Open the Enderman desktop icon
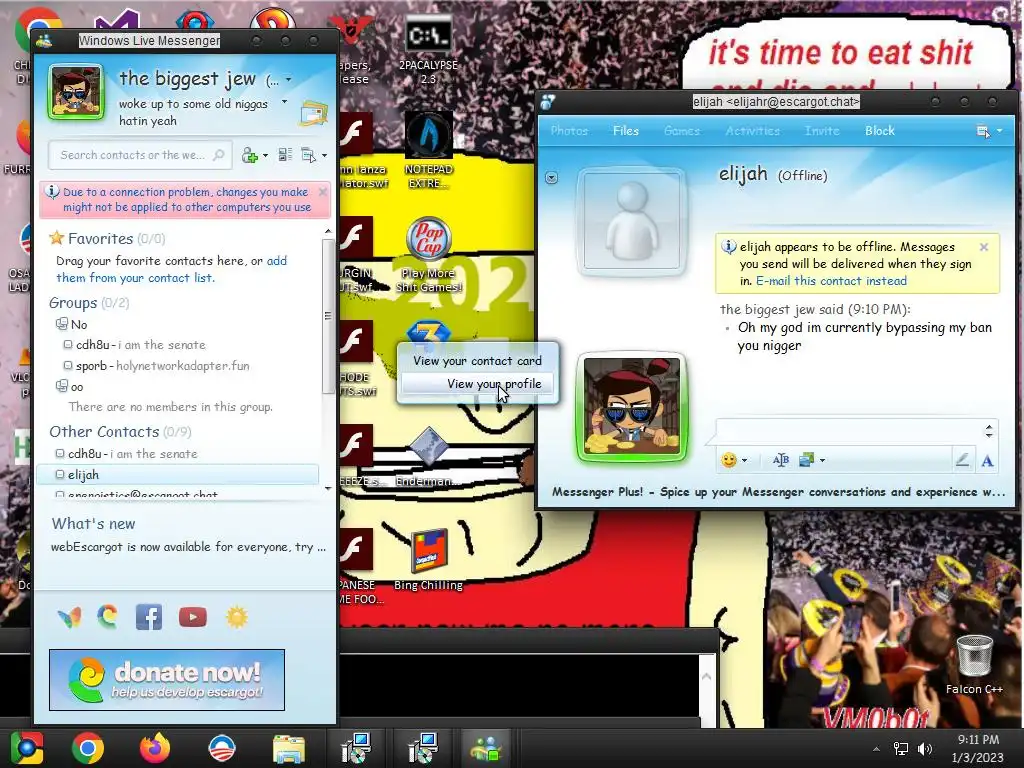 coord(428,457)
